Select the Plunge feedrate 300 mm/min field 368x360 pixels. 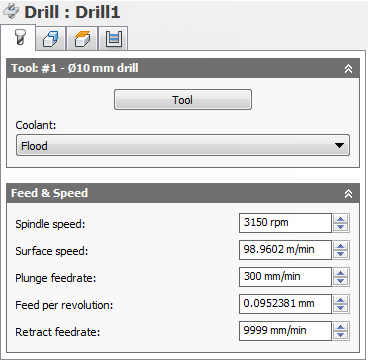point(285,277)
